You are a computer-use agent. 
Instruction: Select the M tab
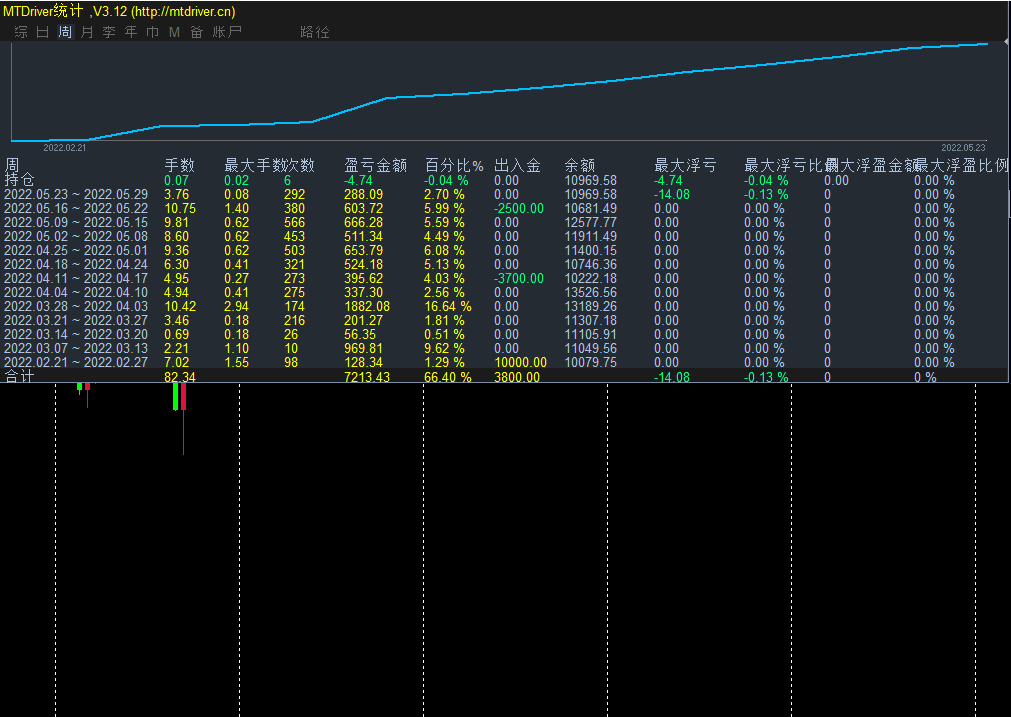coord(174,32)
